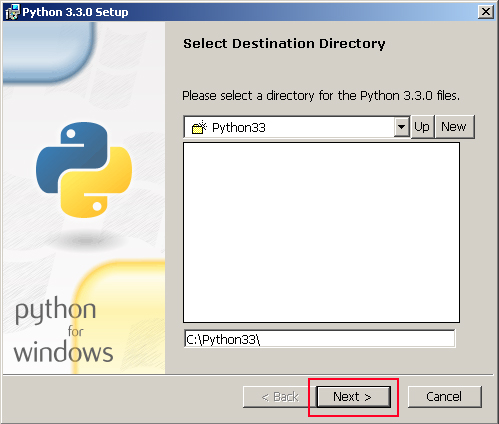Image resolution: width=499 pixels, height=424 pixels.
Task: Abort setup with the Cancel button
Action: pos(444,397)
